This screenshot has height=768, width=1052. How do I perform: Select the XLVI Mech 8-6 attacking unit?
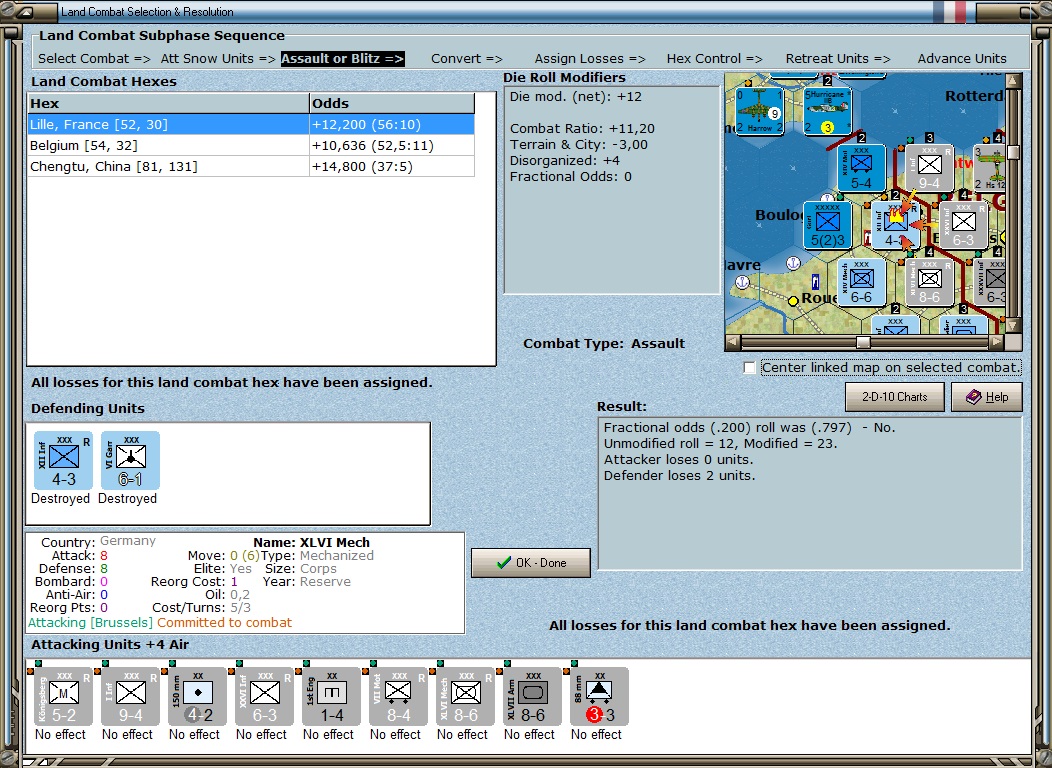tap(466, 696)
